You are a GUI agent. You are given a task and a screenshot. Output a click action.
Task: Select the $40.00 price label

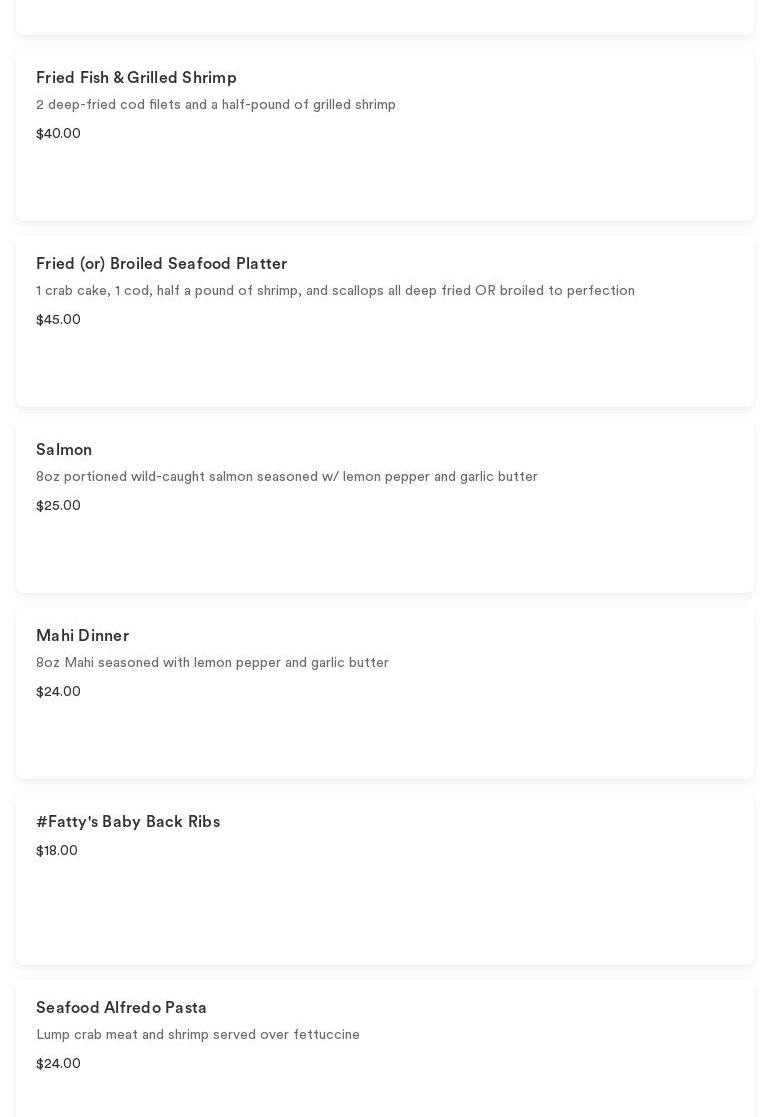coord(58,134)
